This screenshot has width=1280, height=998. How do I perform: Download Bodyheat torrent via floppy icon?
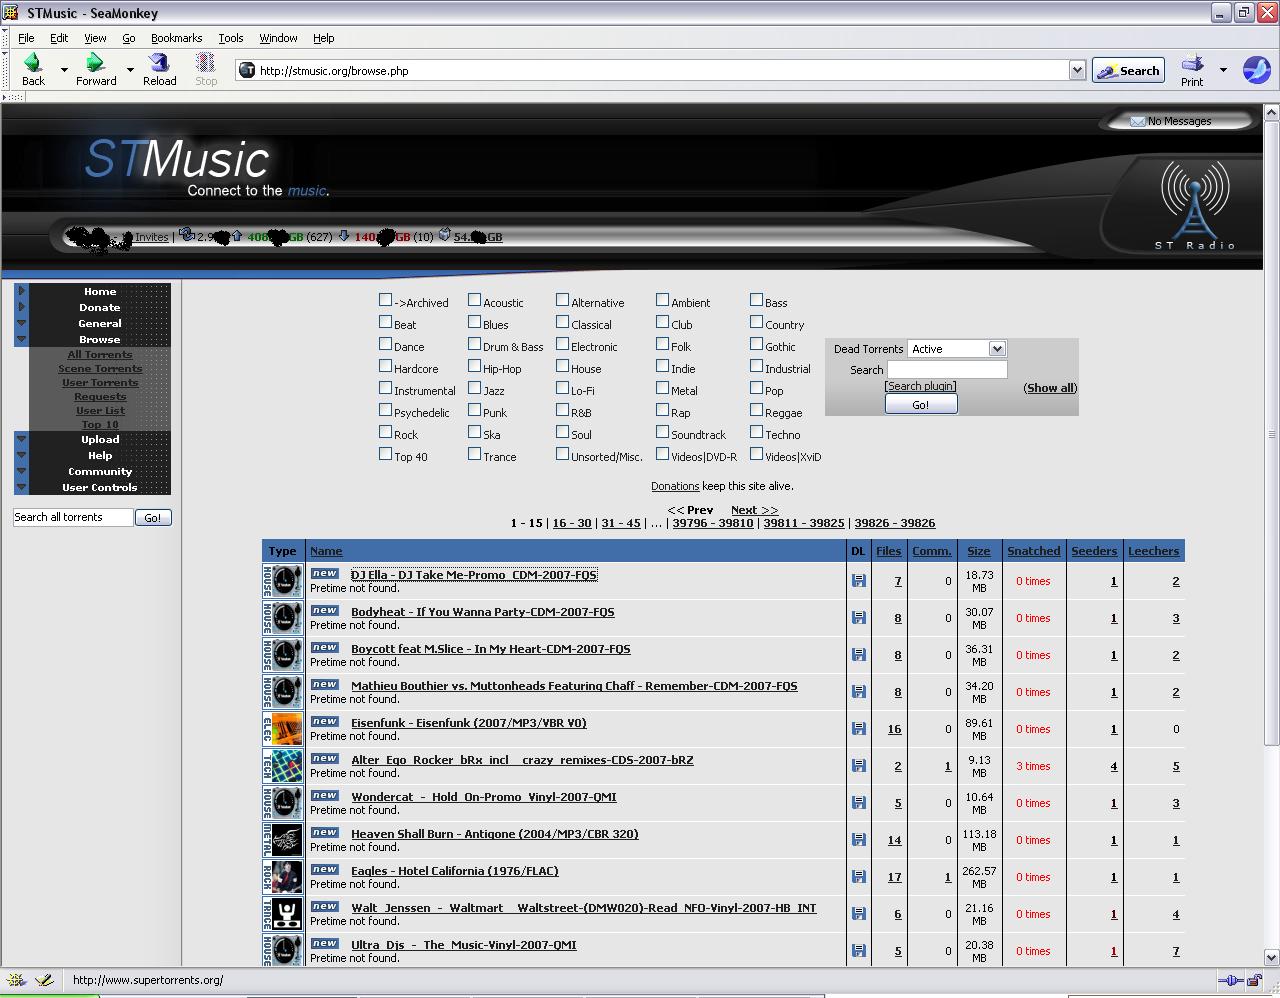(858, 617)
